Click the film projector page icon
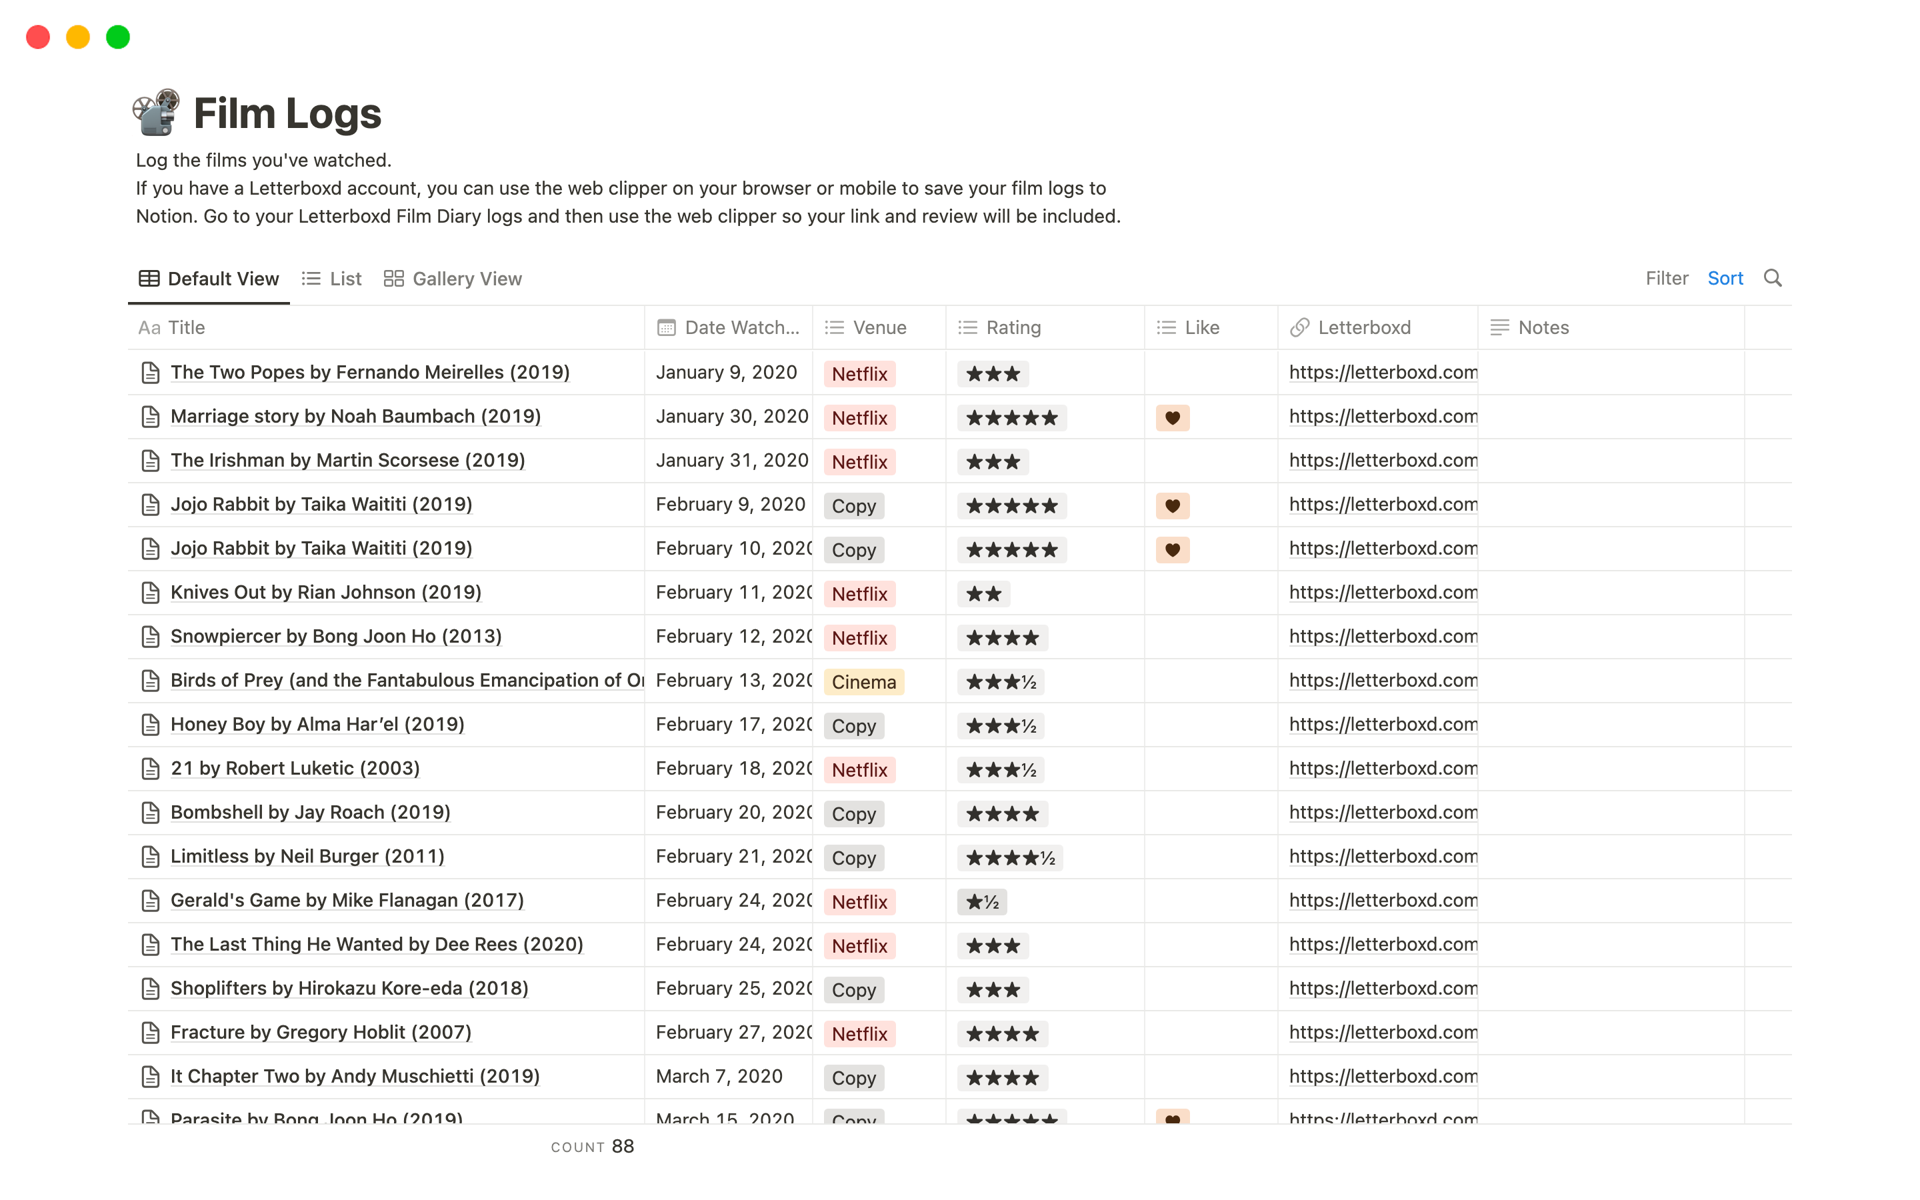The image size is (1920, 1200). pyautogui.click(x=155, y=111)
